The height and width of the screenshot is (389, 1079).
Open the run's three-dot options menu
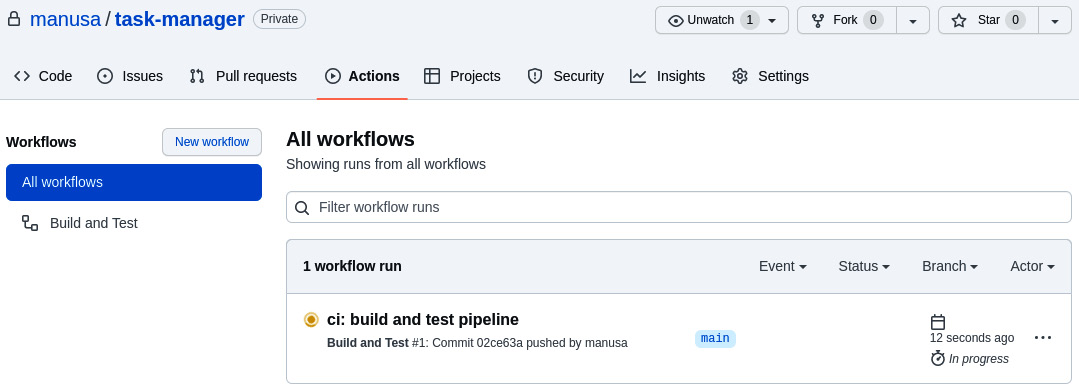pyautogui.click(x=1043, y=338)
